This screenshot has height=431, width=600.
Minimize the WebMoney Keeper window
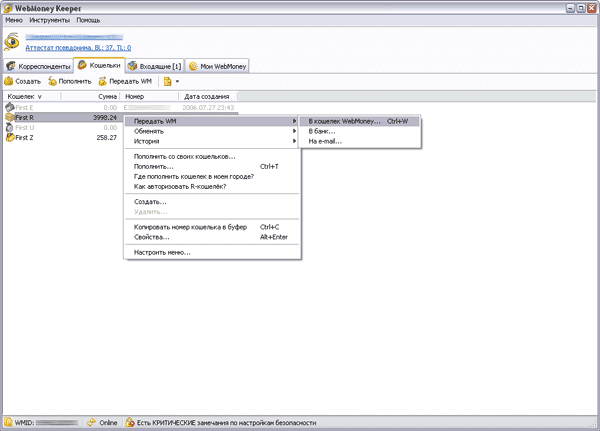point(571,8)
